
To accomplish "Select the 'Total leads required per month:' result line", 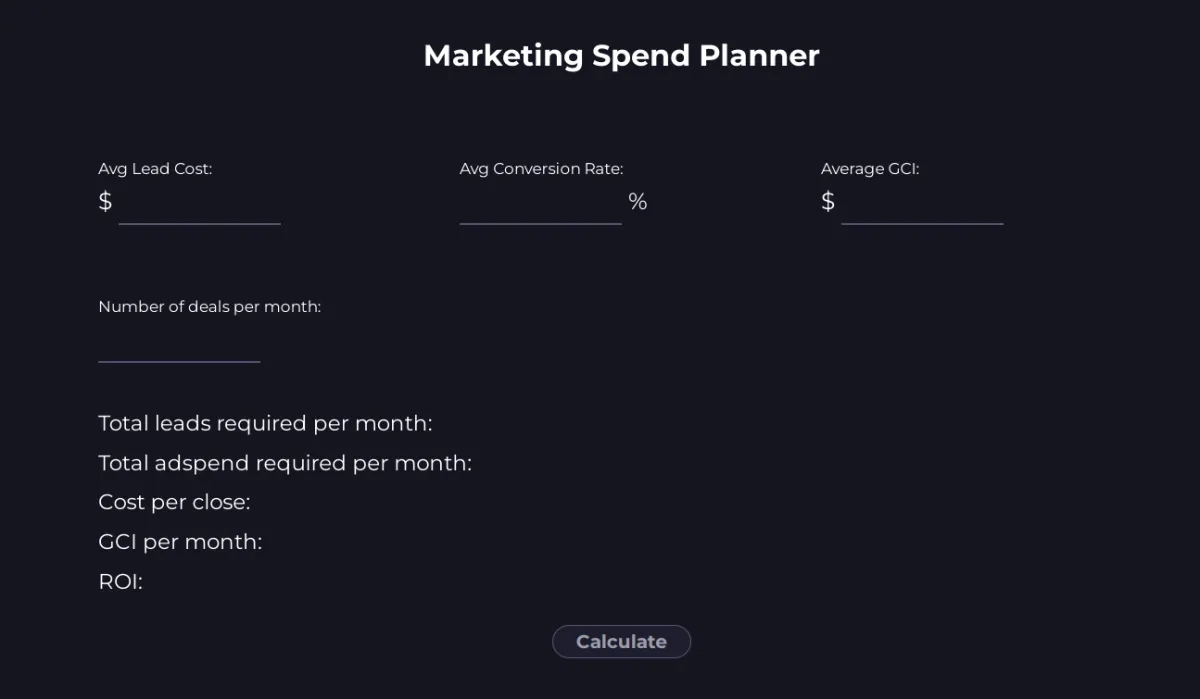I will coord(265,424).
